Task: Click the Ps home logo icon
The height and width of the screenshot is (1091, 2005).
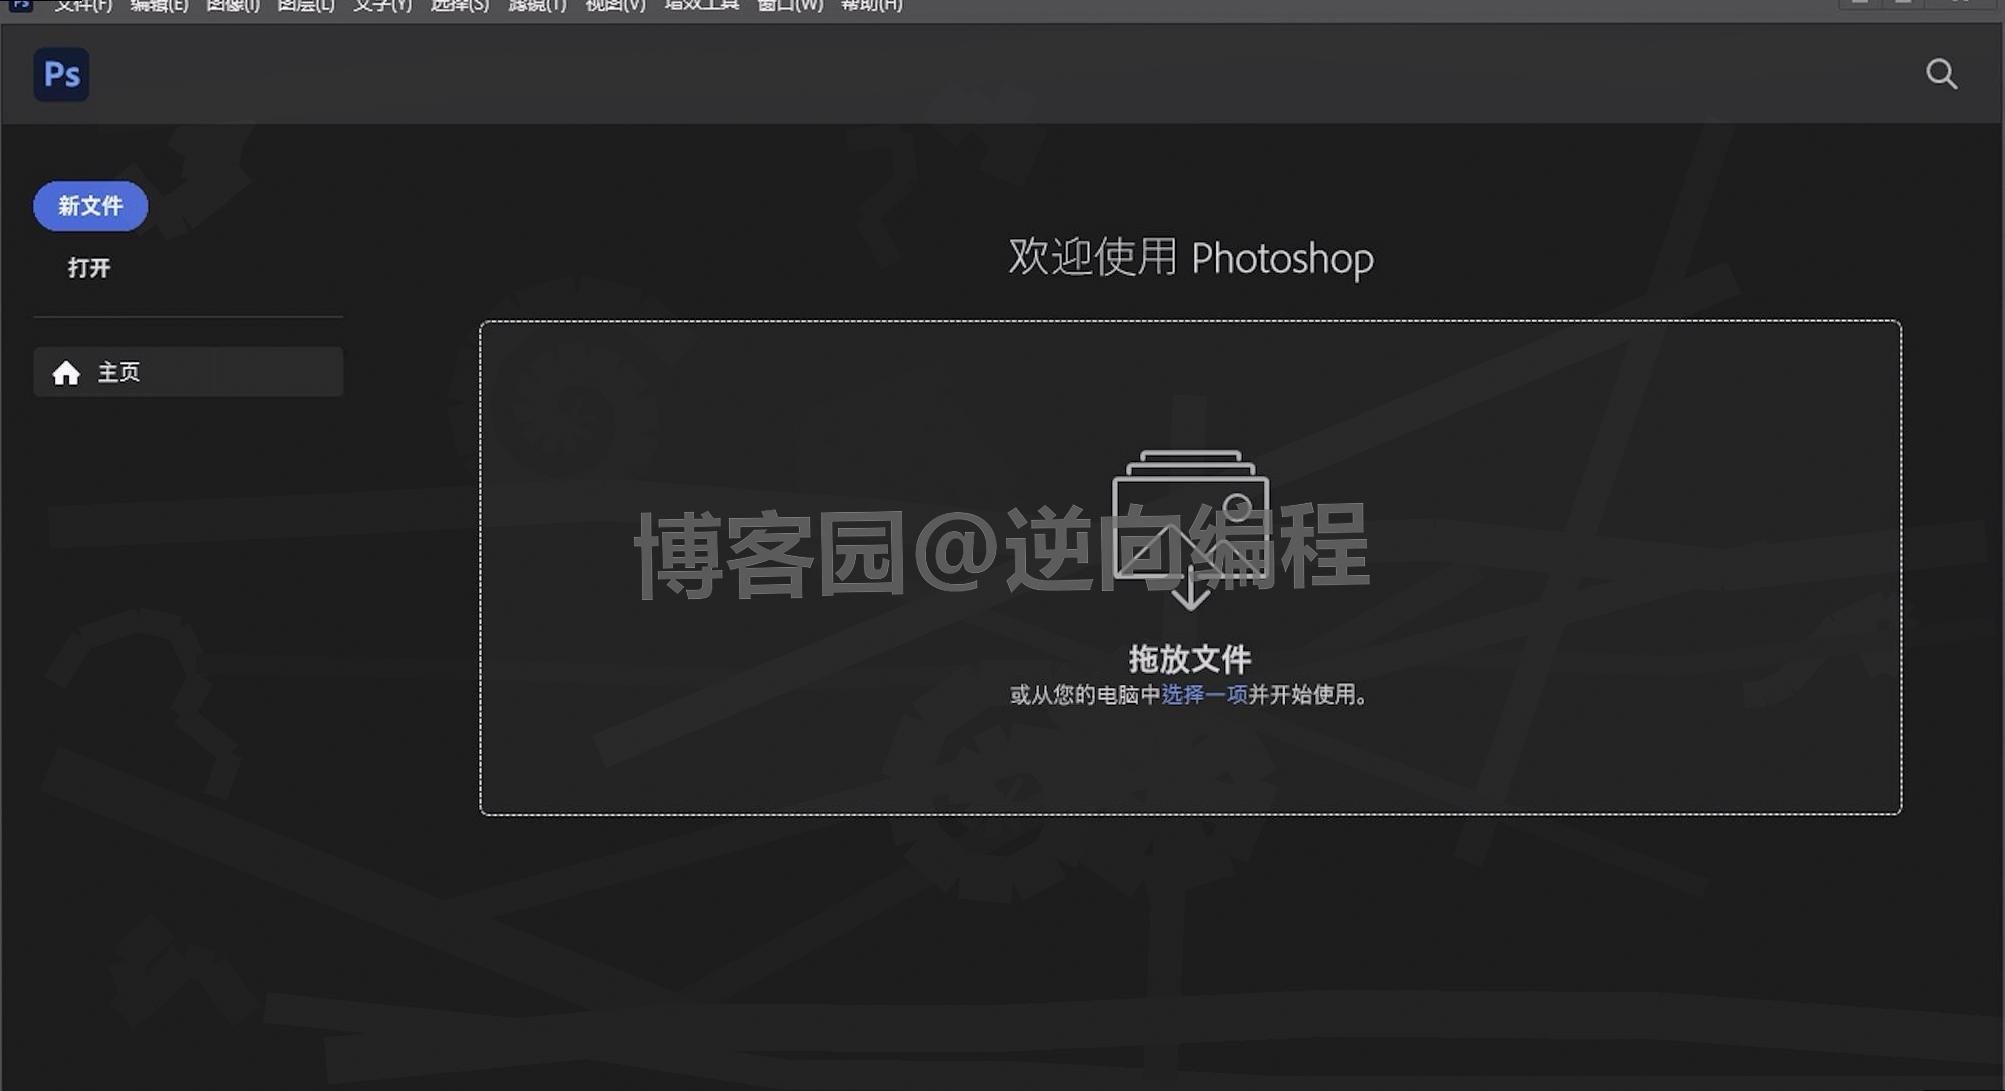Action: point(61,75)
